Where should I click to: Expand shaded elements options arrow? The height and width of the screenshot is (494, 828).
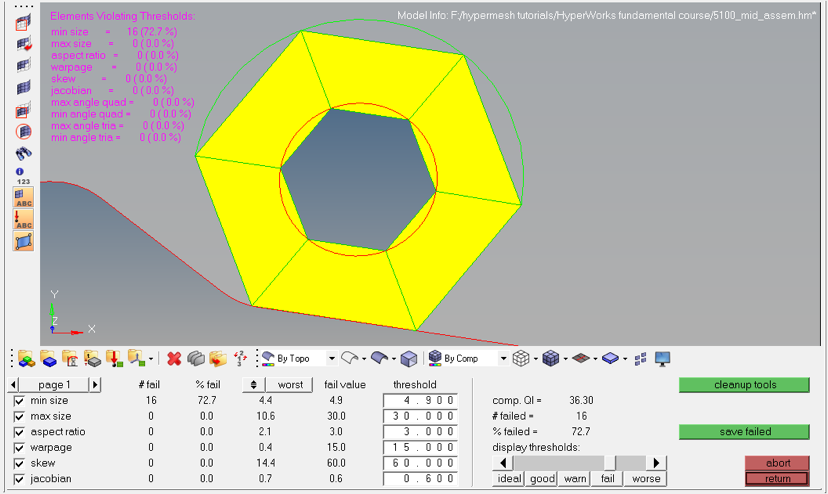point(566,359)
